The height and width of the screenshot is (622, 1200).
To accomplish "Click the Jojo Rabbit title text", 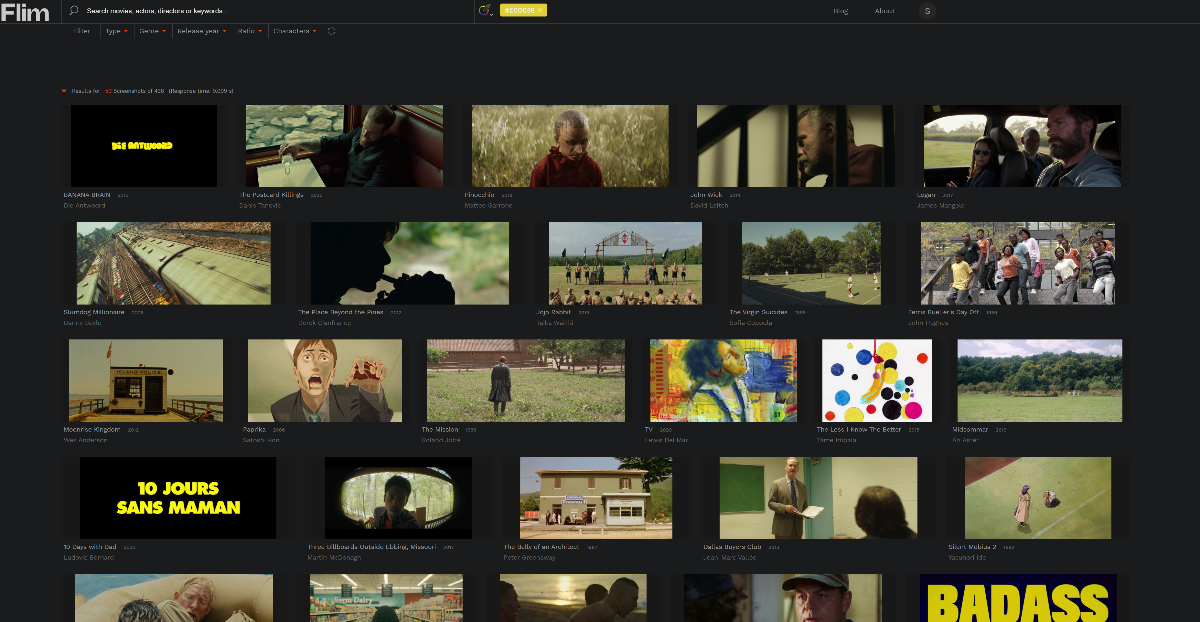I will pos(555,312).
